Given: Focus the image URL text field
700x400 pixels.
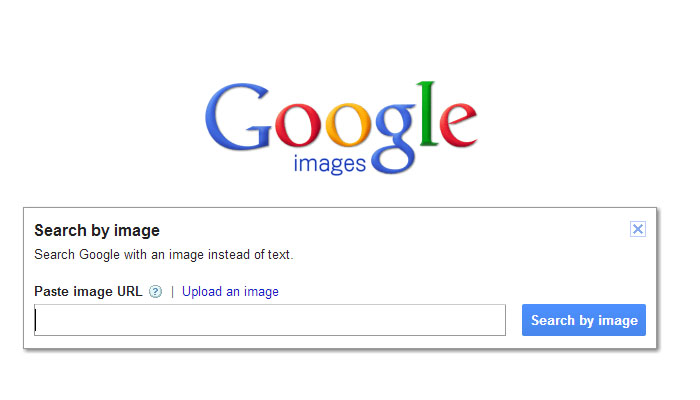Looking at the screenshot, I should click(x=270, y=320).
